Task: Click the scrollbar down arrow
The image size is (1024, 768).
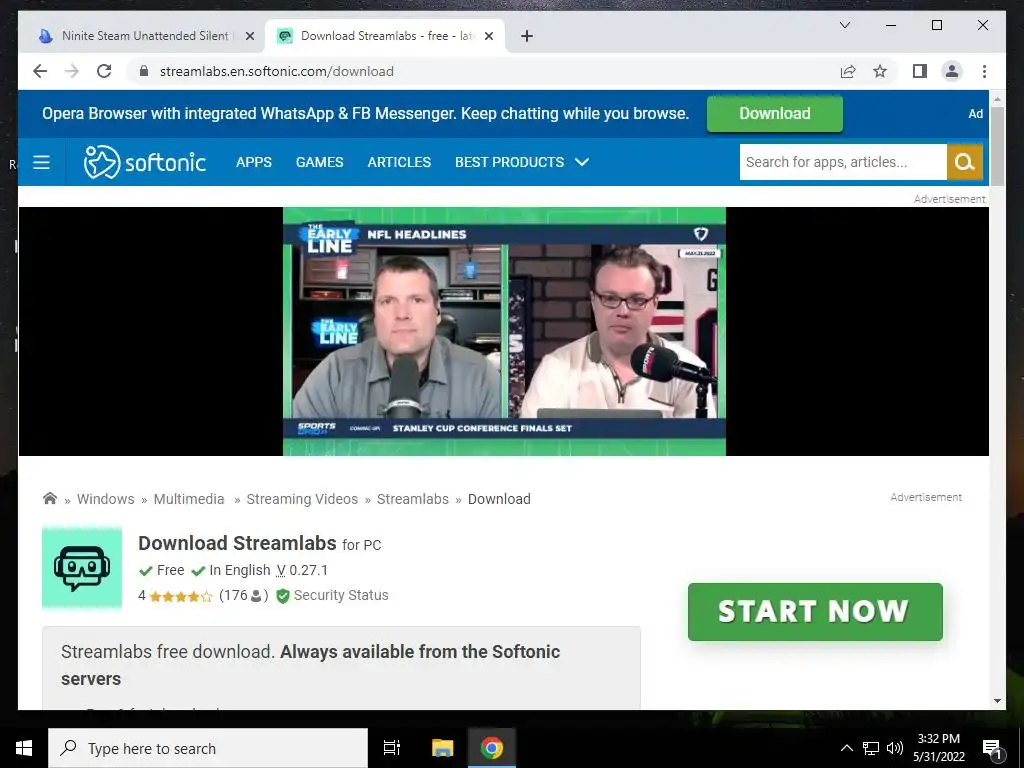Action: 997,701
